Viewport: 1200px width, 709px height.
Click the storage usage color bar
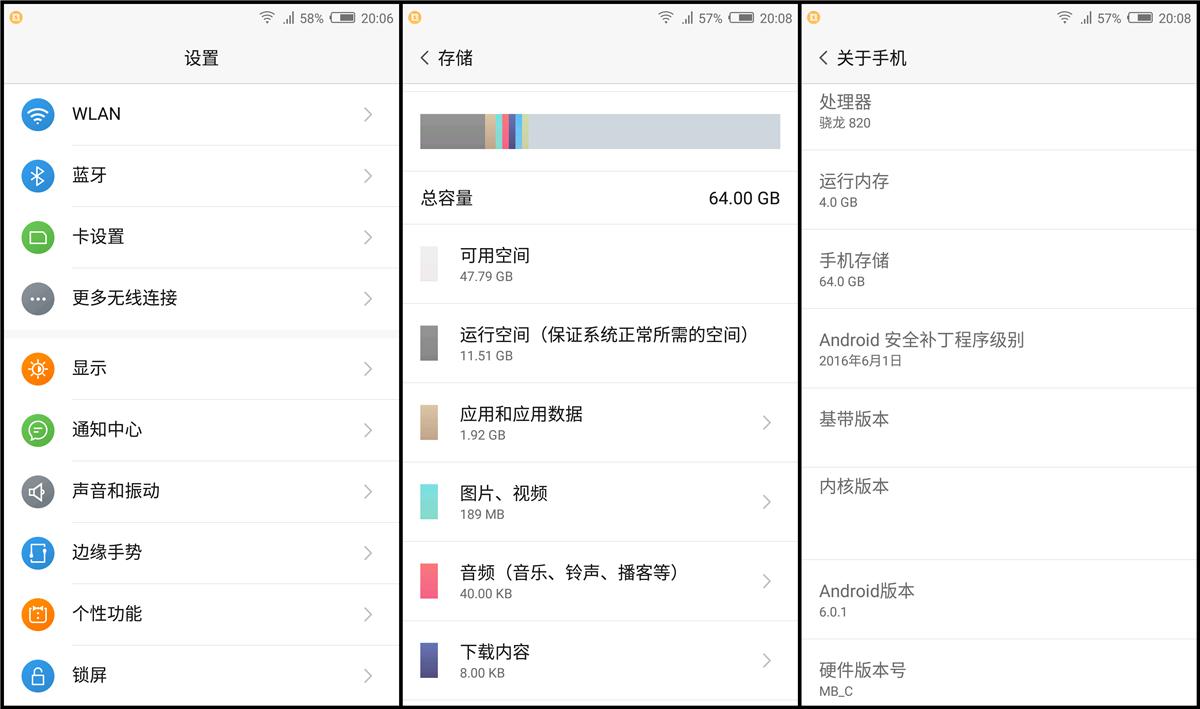[600, 131]
